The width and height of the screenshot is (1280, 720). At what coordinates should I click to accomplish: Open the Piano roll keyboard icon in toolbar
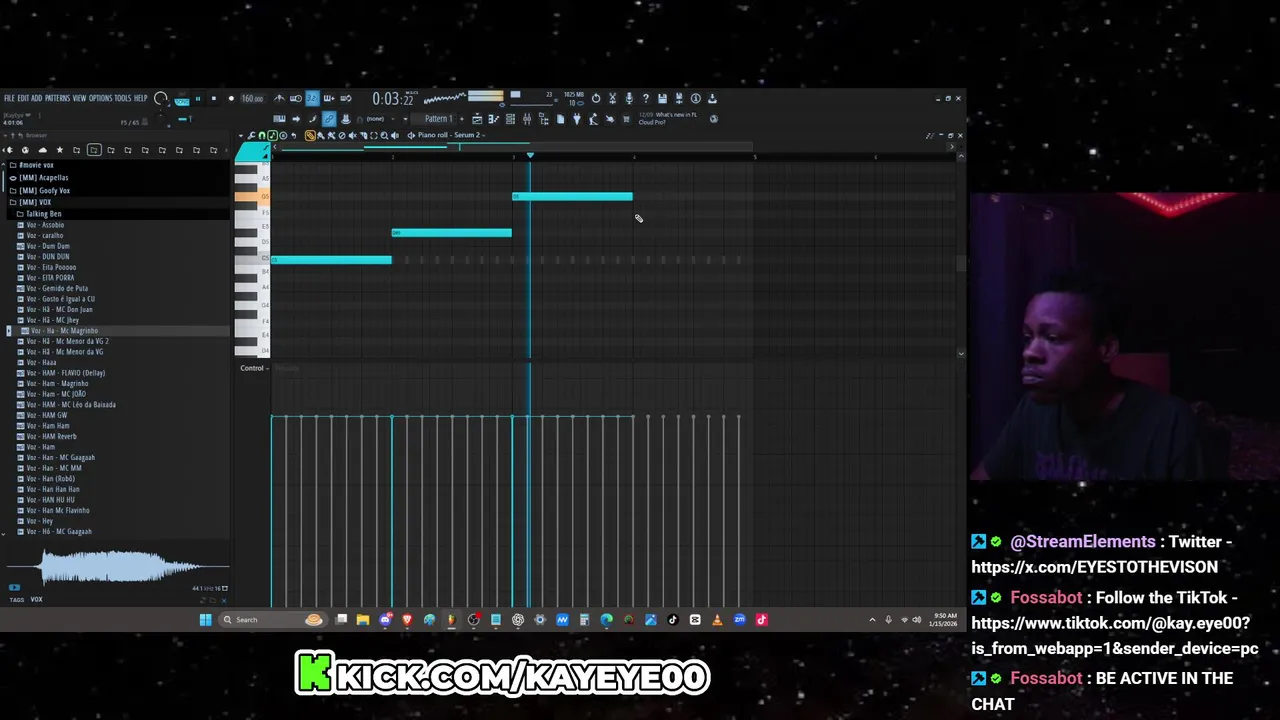(x=493, y=118)
